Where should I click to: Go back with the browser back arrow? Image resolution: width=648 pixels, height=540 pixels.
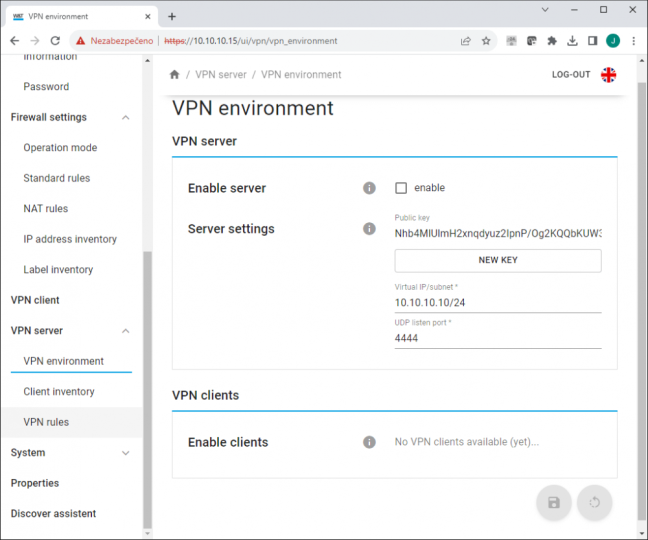14,40
